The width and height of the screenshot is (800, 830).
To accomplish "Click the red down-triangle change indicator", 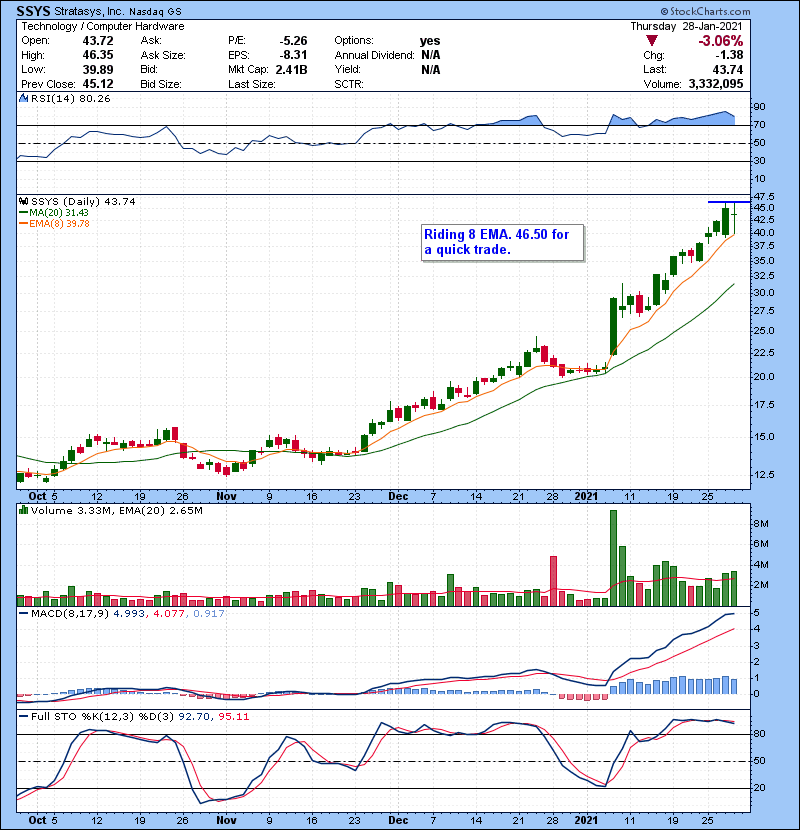I will click(652, 41).
